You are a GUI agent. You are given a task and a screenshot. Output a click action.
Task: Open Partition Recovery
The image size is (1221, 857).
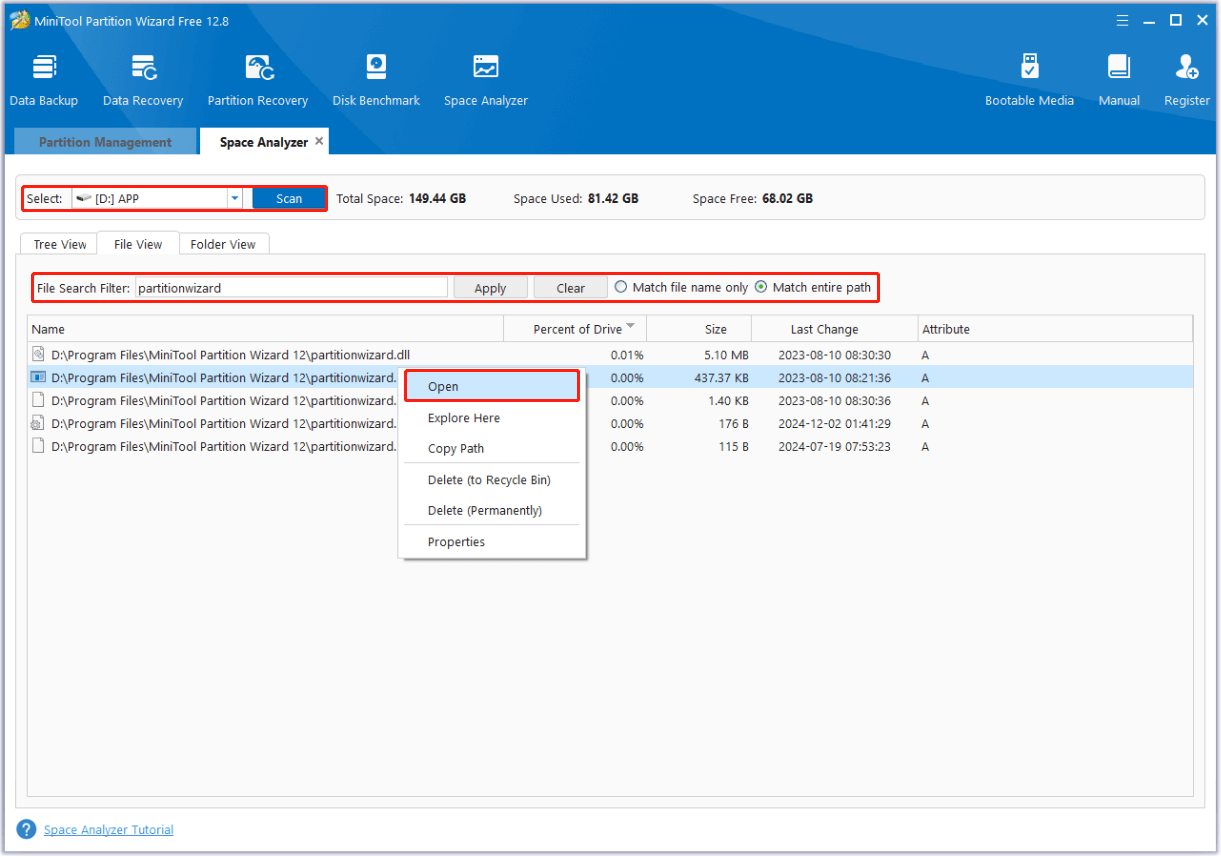point(258,80)
